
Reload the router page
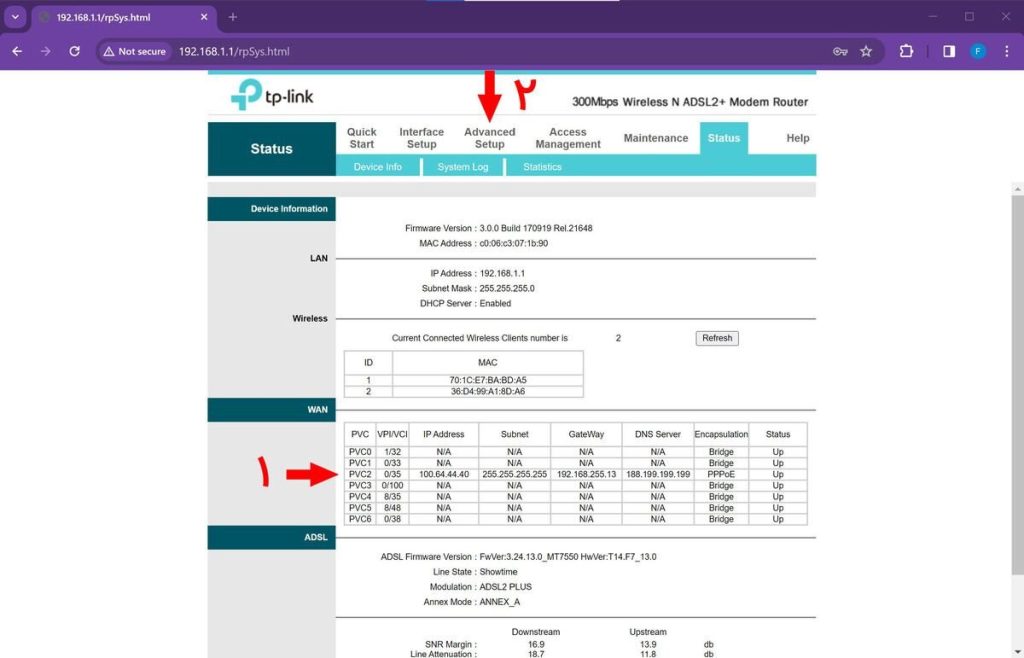coord(74,51)
